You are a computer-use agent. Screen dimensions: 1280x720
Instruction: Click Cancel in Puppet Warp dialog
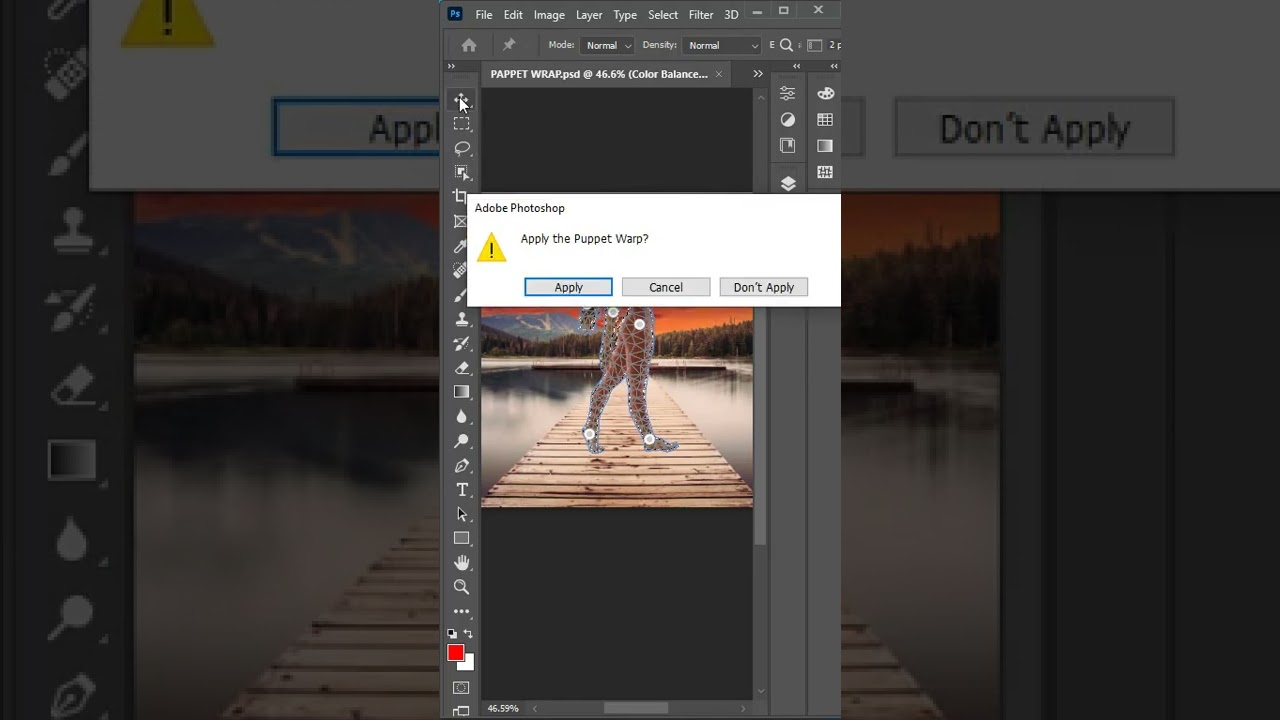coord(666,287)
